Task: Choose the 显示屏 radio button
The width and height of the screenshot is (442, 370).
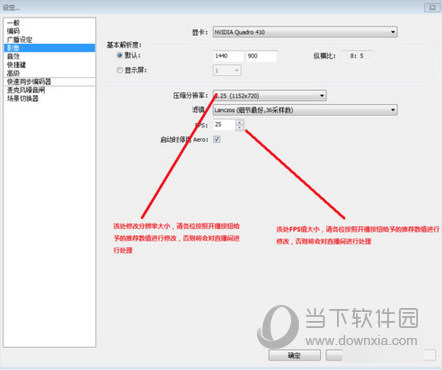Action: click(120, 70)
